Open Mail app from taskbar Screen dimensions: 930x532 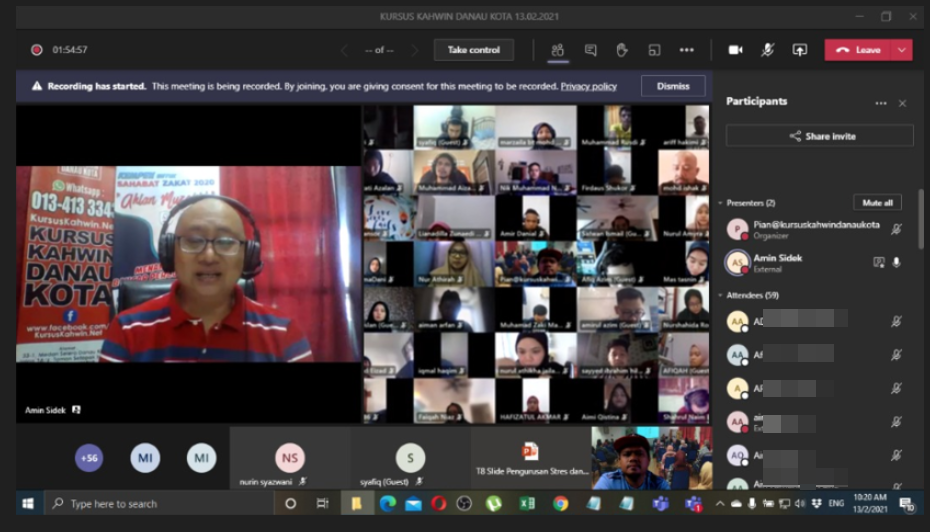(x=413, y=504)
